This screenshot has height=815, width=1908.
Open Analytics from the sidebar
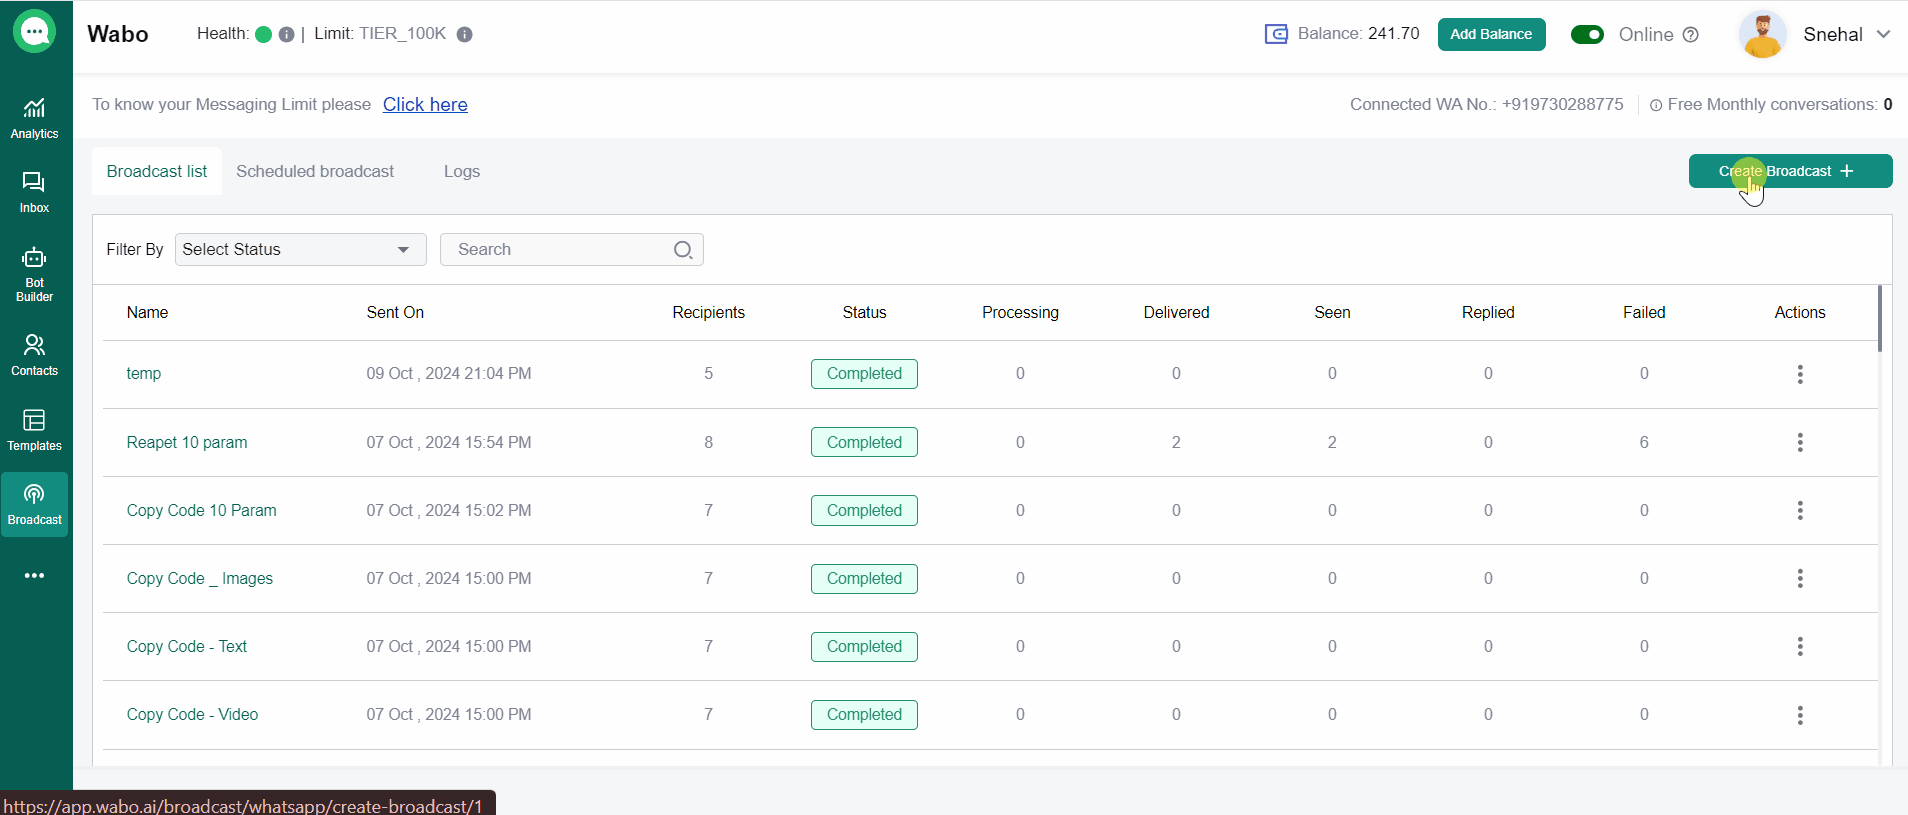pos(34,118)
